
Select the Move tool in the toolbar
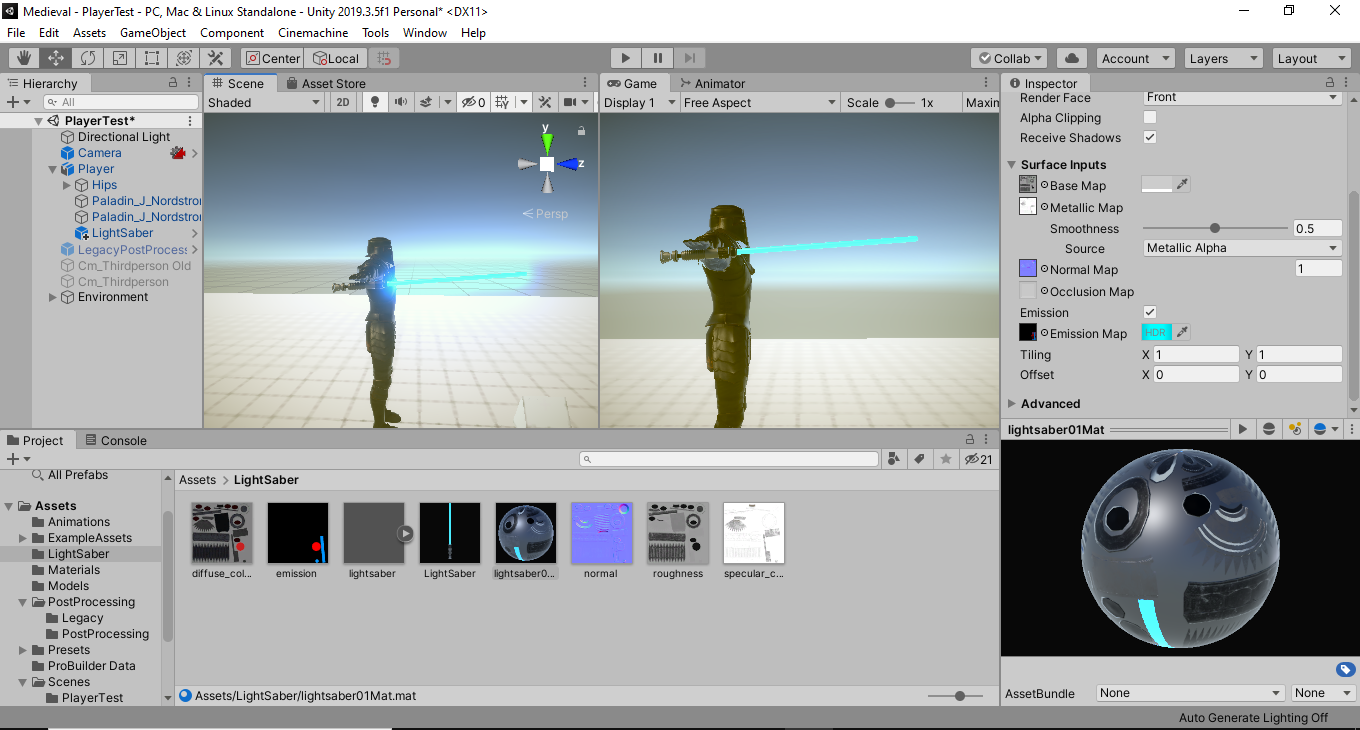(56, 58)
